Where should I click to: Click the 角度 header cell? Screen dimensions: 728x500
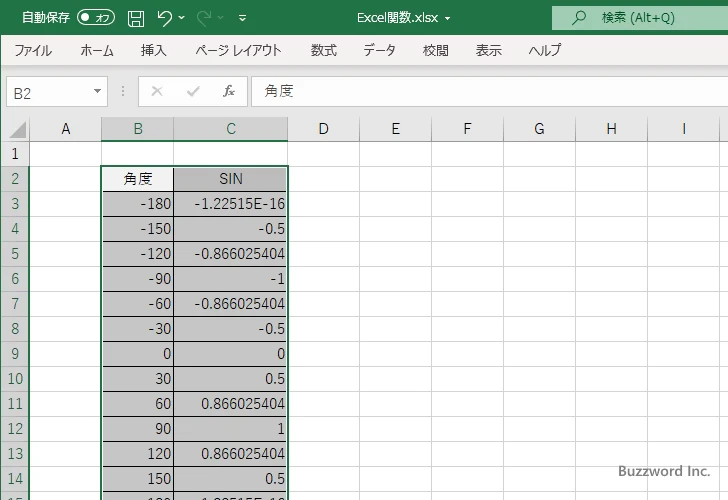[x=137, y=179]
